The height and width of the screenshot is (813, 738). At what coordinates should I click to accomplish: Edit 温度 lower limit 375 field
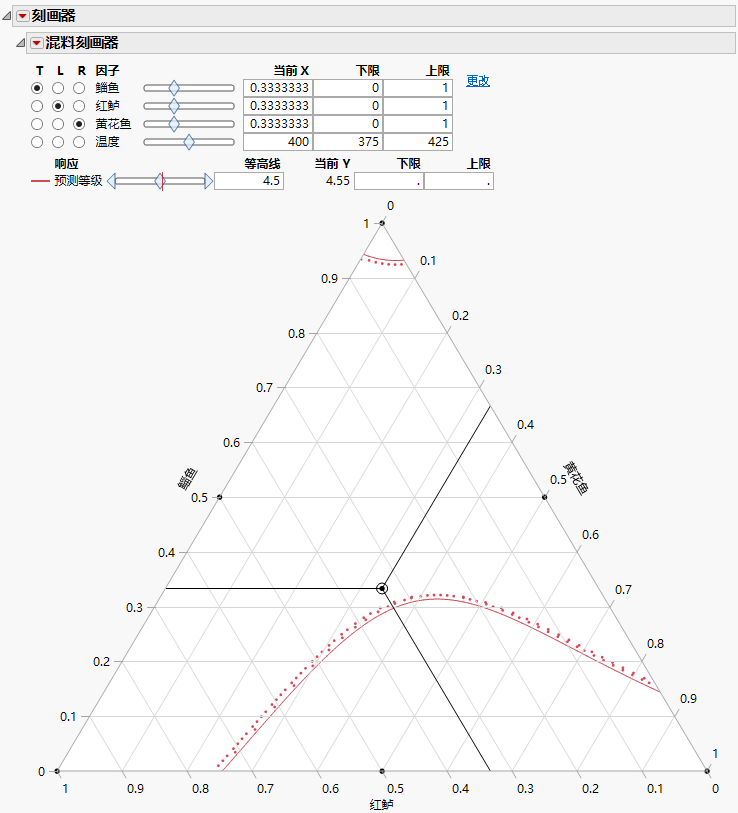(x=348, y=142)
